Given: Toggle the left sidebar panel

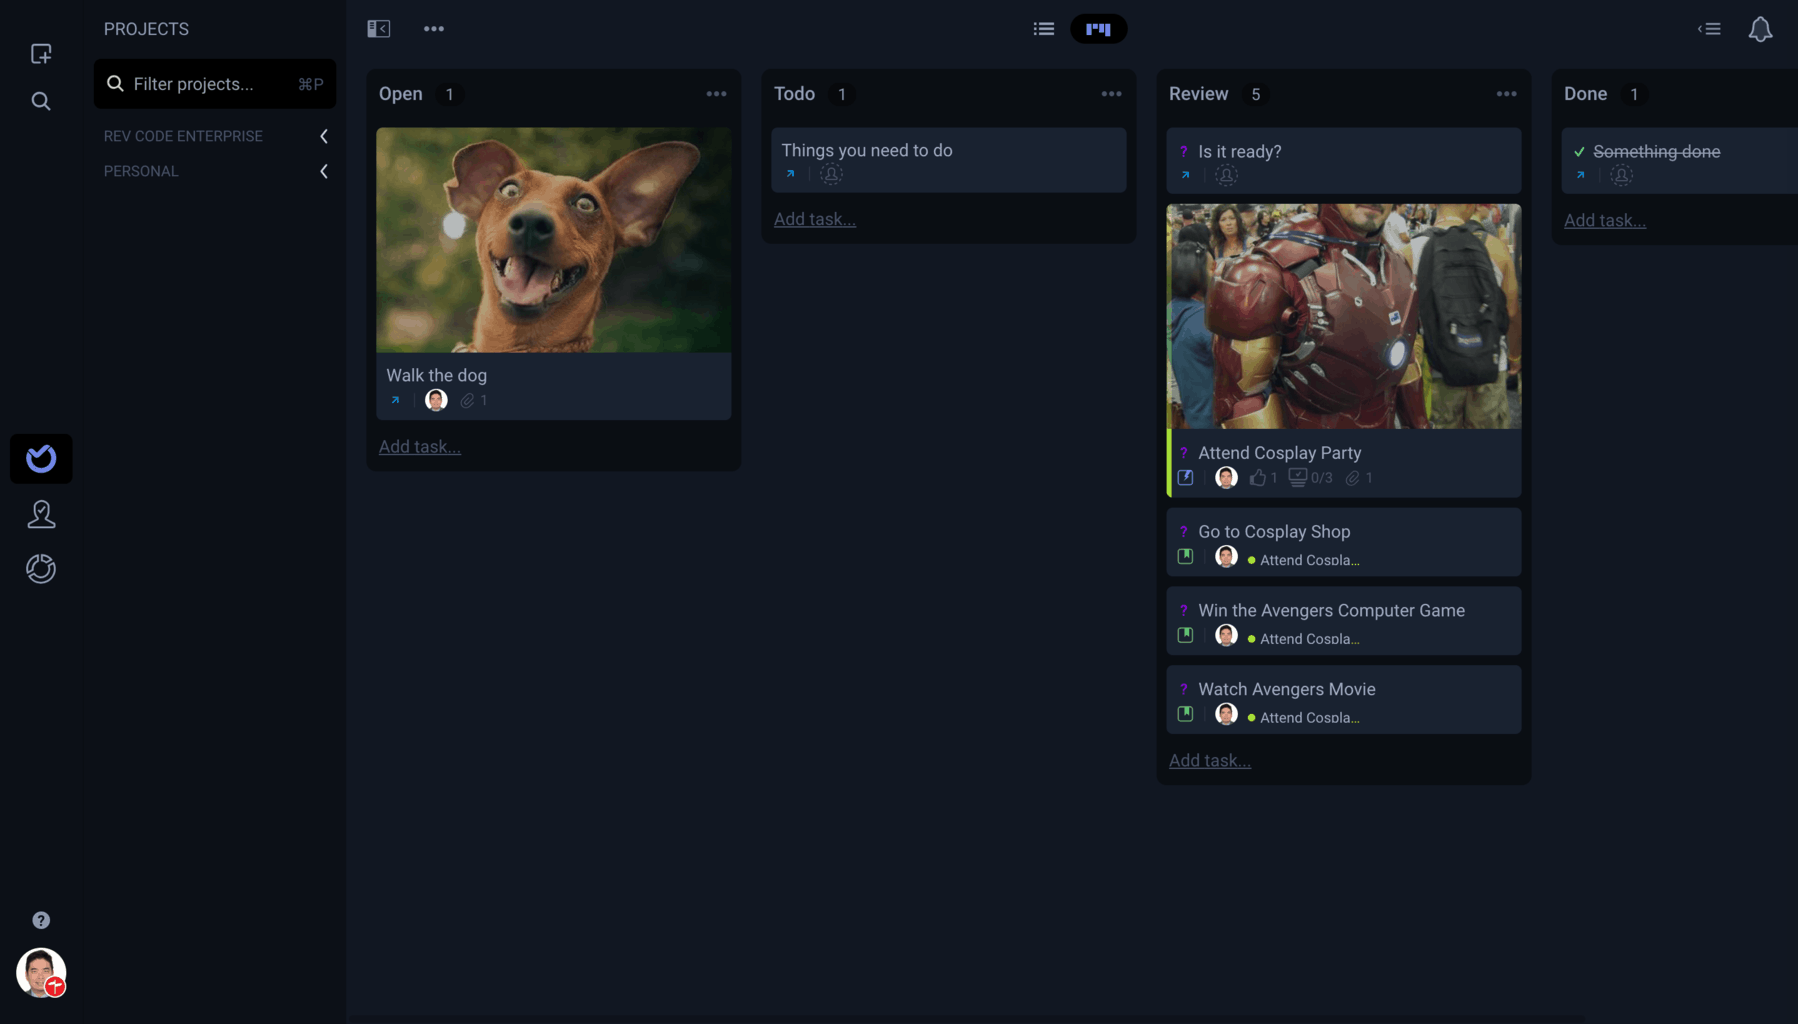Looking at the screenshot, I should [379, 29].
